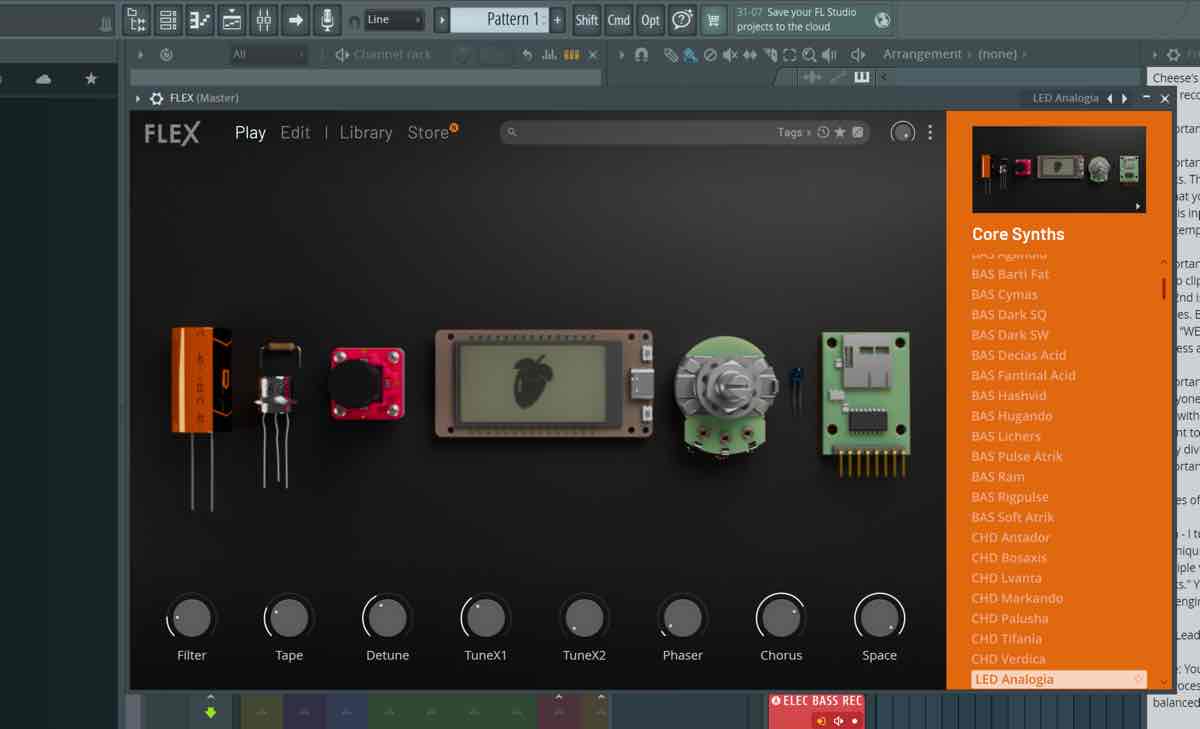Select the pencil draw tool in the playlist toolbar
The width and height of the screenshot is (1200, 729).
(671, 55)
